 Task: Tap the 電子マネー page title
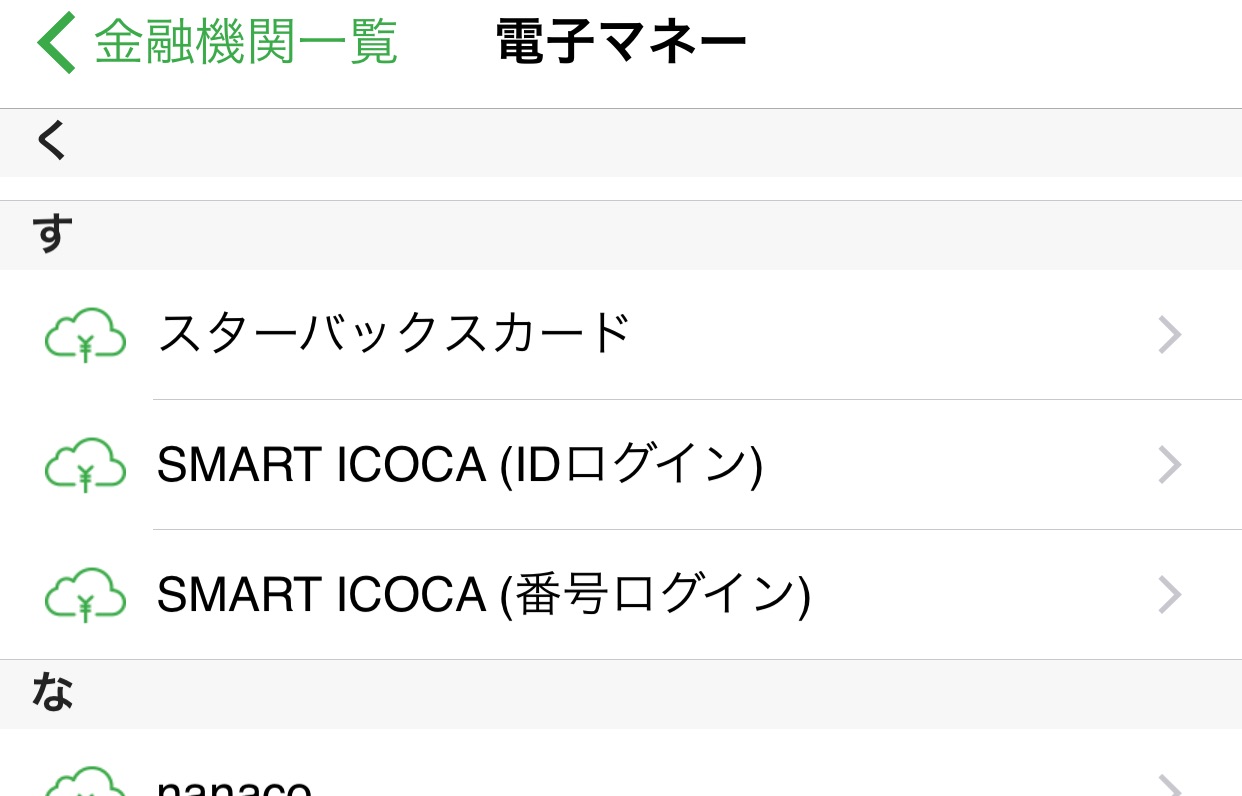[621, 43]
